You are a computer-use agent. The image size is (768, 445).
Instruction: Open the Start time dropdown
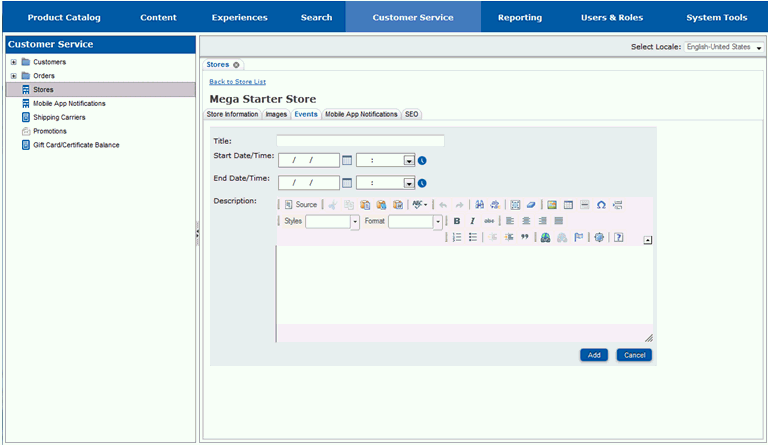[408, 160]
